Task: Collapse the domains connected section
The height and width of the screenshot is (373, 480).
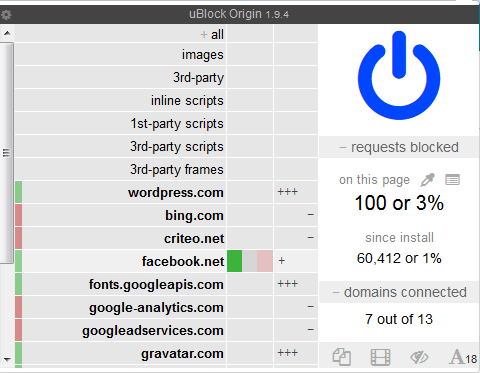Action: click(x=399, y=292)
